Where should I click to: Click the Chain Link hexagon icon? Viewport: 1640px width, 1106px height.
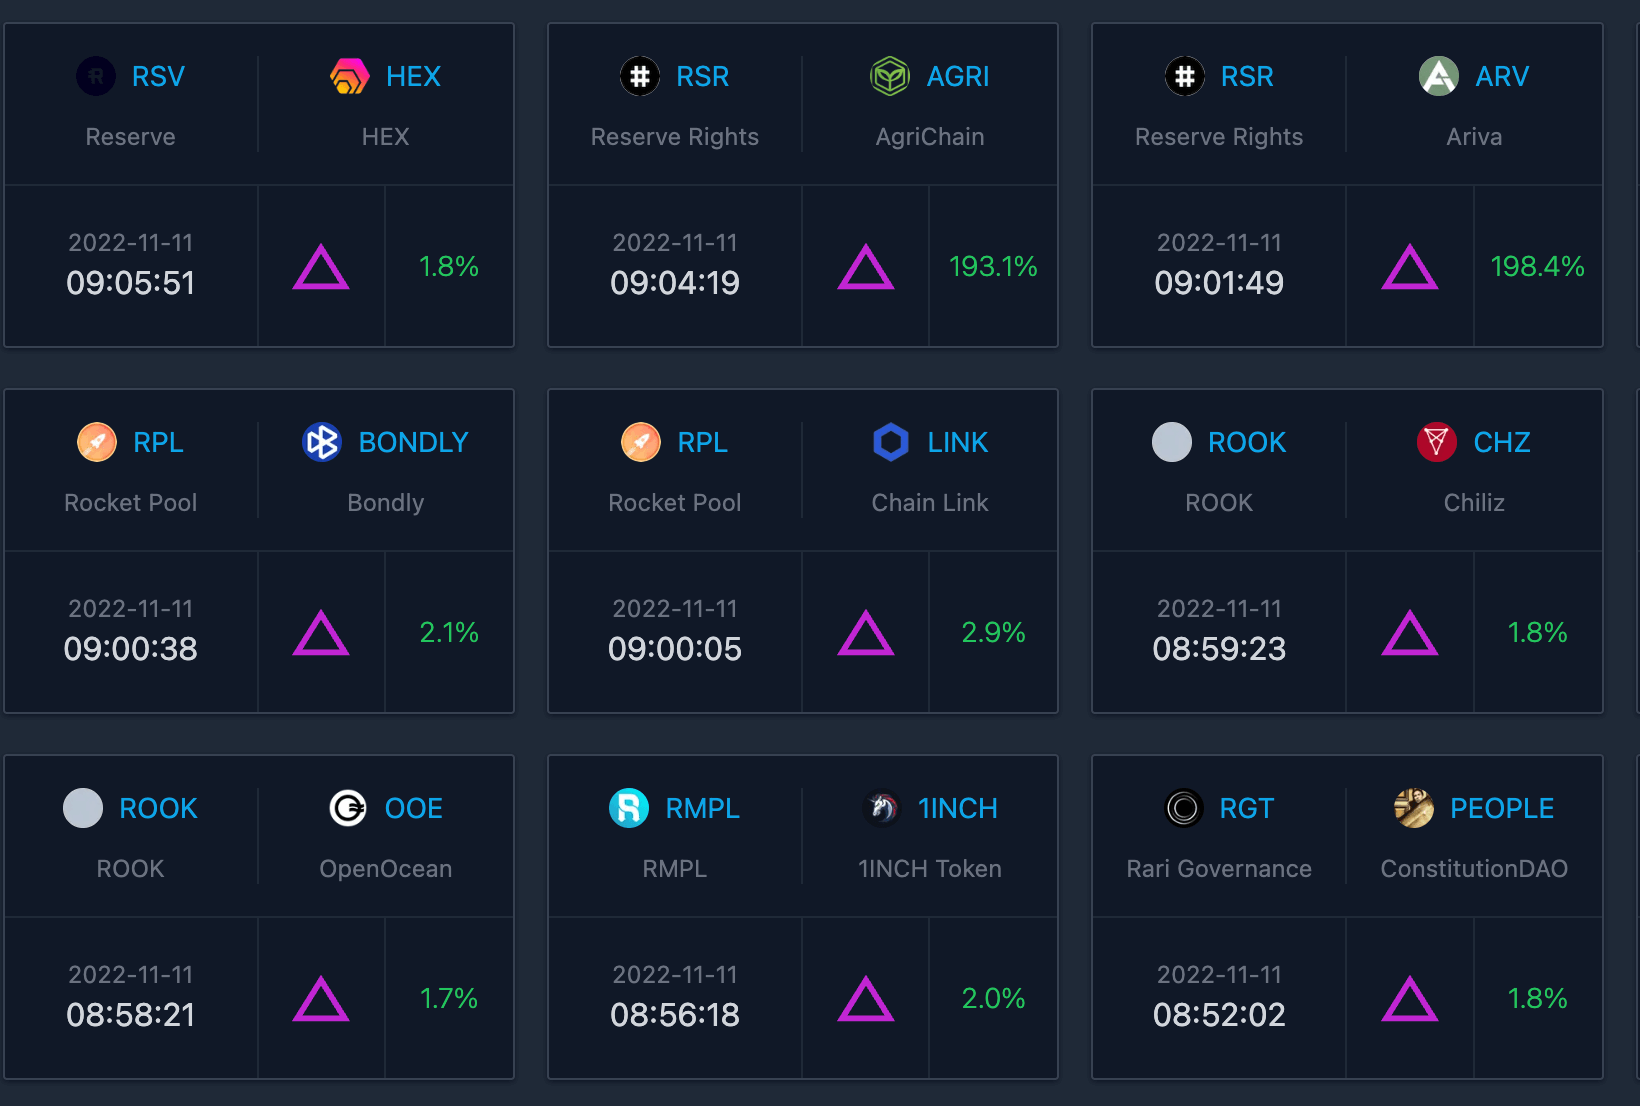(x=890, y=442)
